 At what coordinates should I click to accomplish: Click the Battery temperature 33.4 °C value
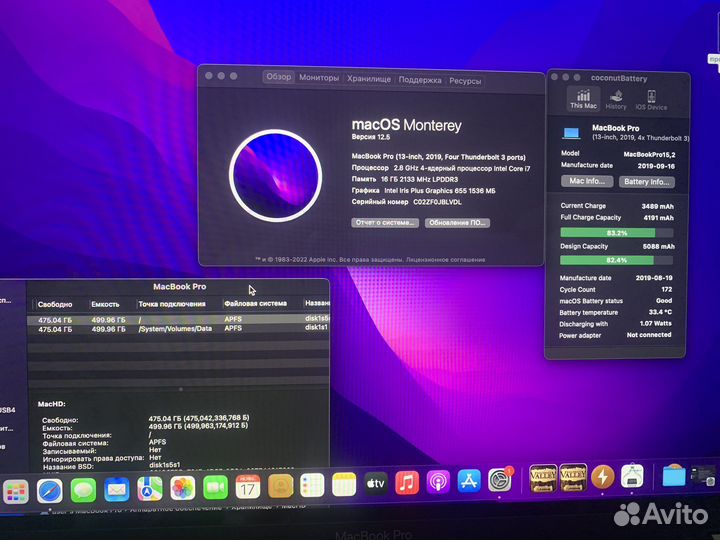click(660, 312)
